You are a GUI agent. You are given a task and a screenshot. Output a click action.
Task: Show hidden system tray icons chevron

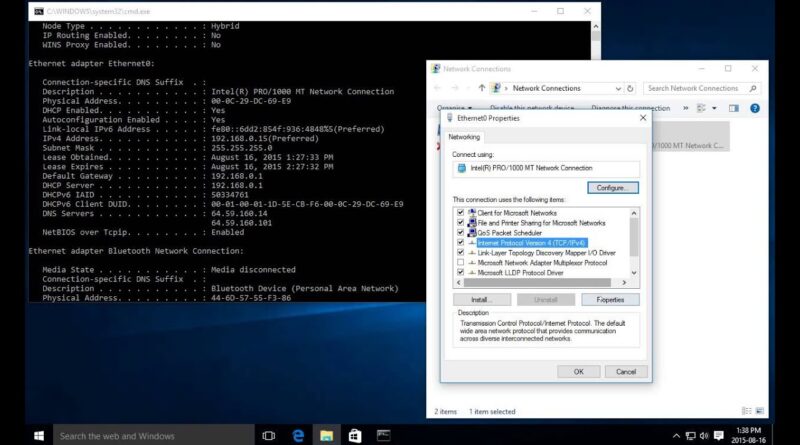tap(676, 435)
